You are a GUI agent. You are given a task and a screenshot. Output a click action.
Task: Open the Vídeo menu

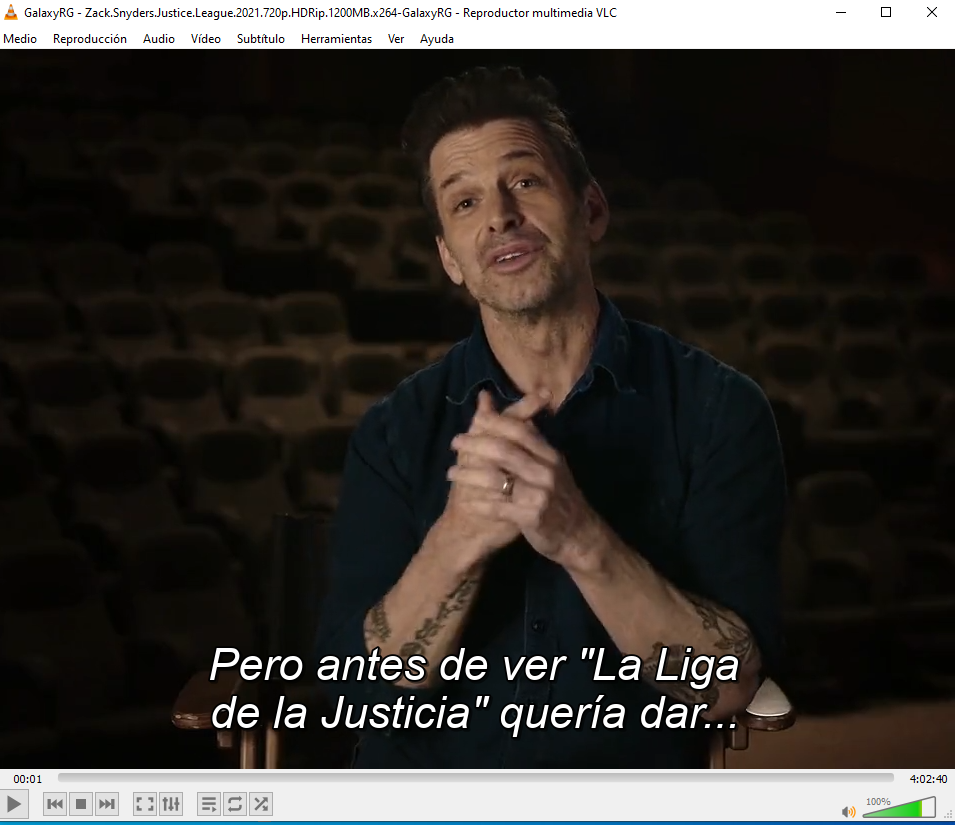(206, 39)
